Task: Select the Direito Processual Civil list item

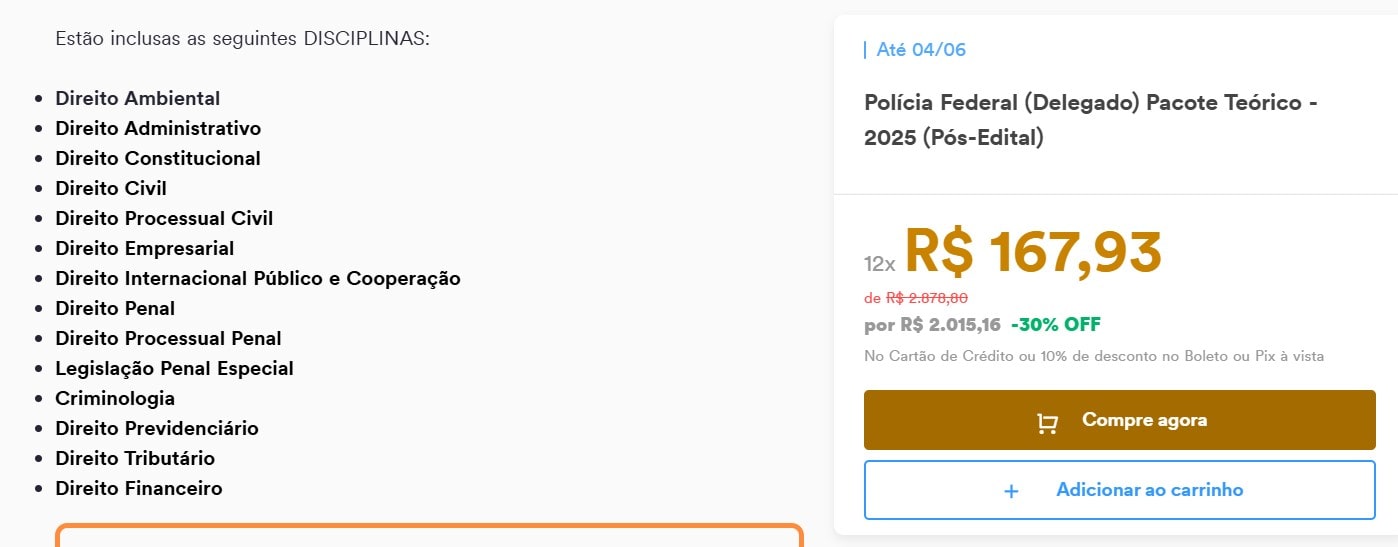Action: click(x=163, y=218)
